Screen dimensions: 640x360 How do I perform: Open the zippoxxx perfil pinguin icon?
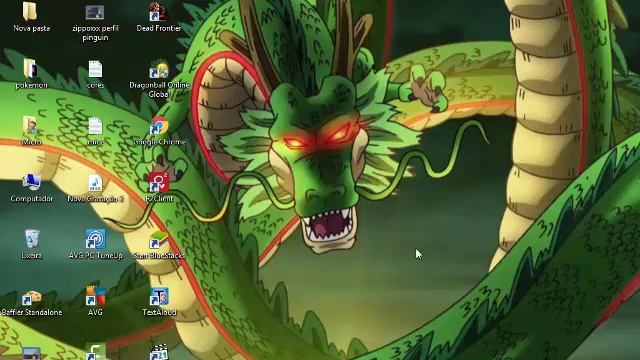click(x=95, y=12)
